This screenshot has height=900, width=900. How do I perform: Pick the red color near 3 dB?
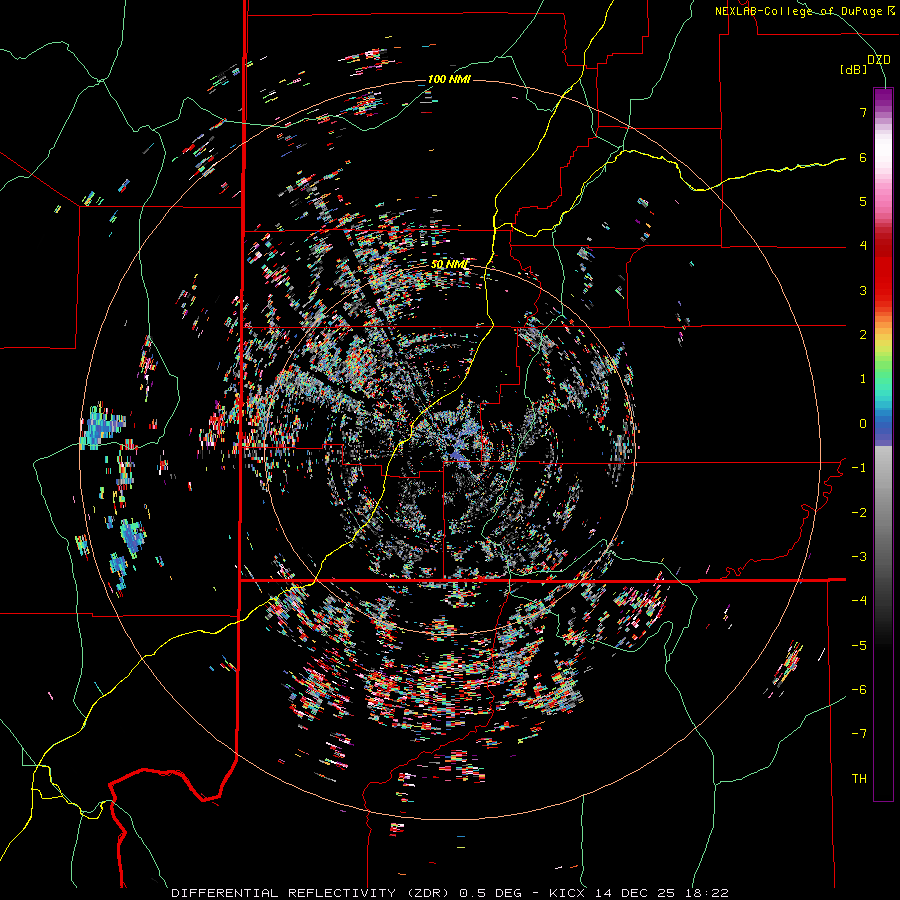click(883, 287)
